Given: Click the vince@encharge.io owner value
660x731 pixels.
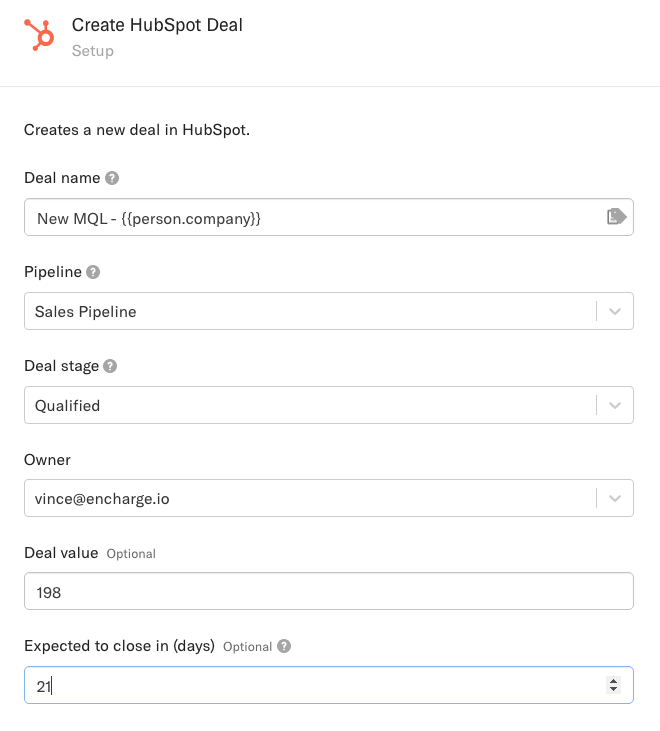Looking at the screenshot, I should click(x=102, y=499).
